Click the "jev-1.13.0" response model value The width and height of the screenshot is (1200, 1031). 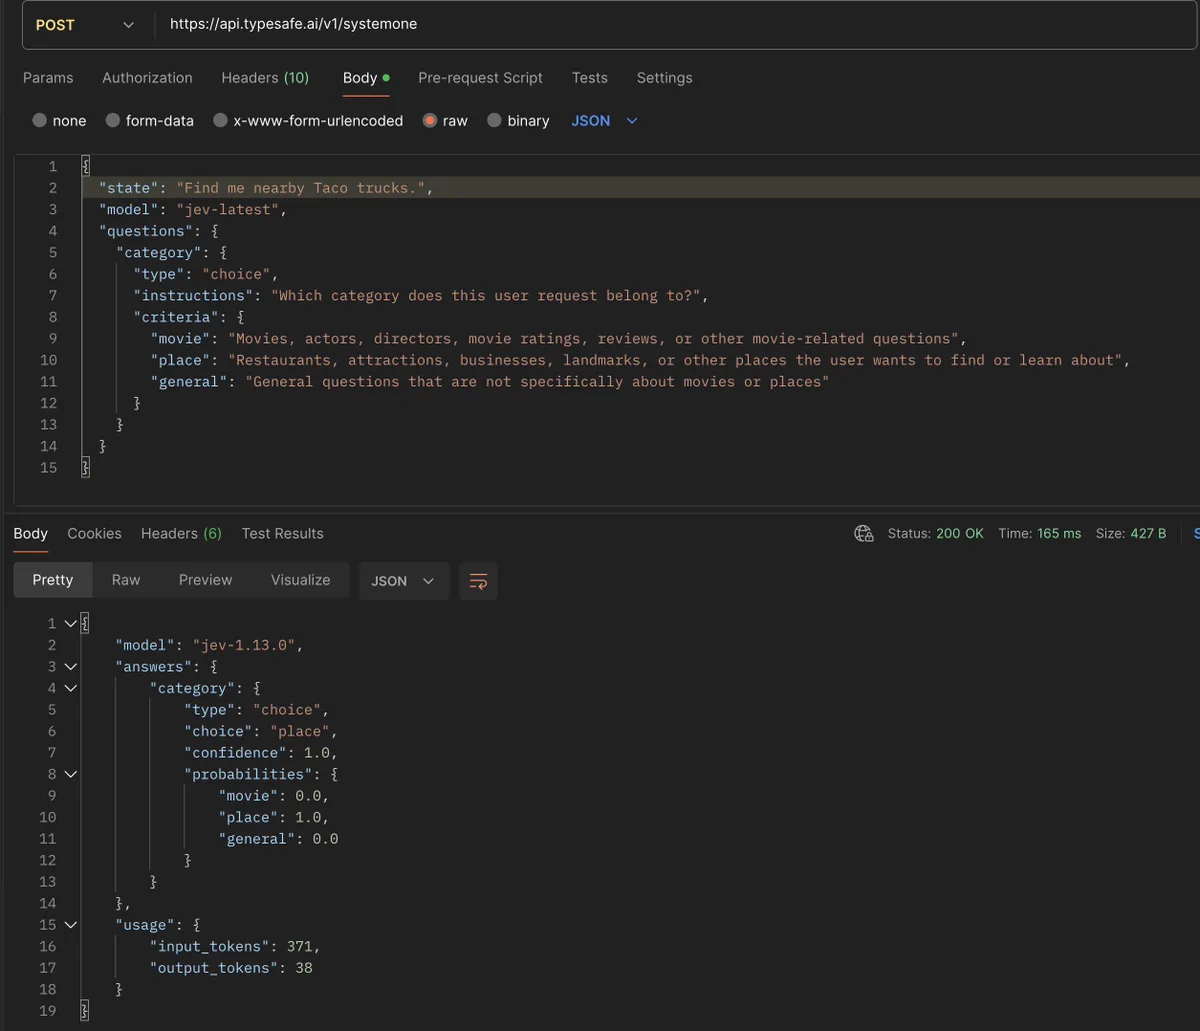click(245, 645)
